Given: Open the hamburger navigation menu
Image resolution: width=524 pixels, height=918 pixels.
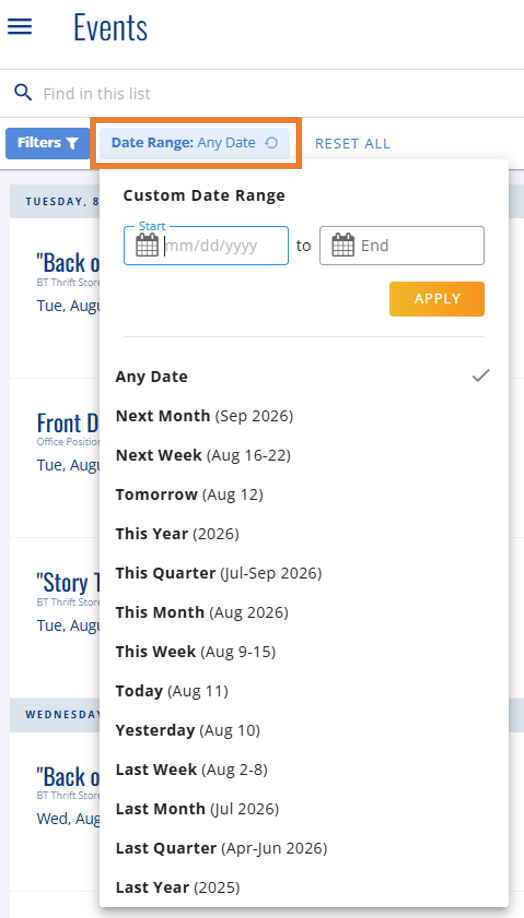Looking at the screenshot, I should pos(20,26).
